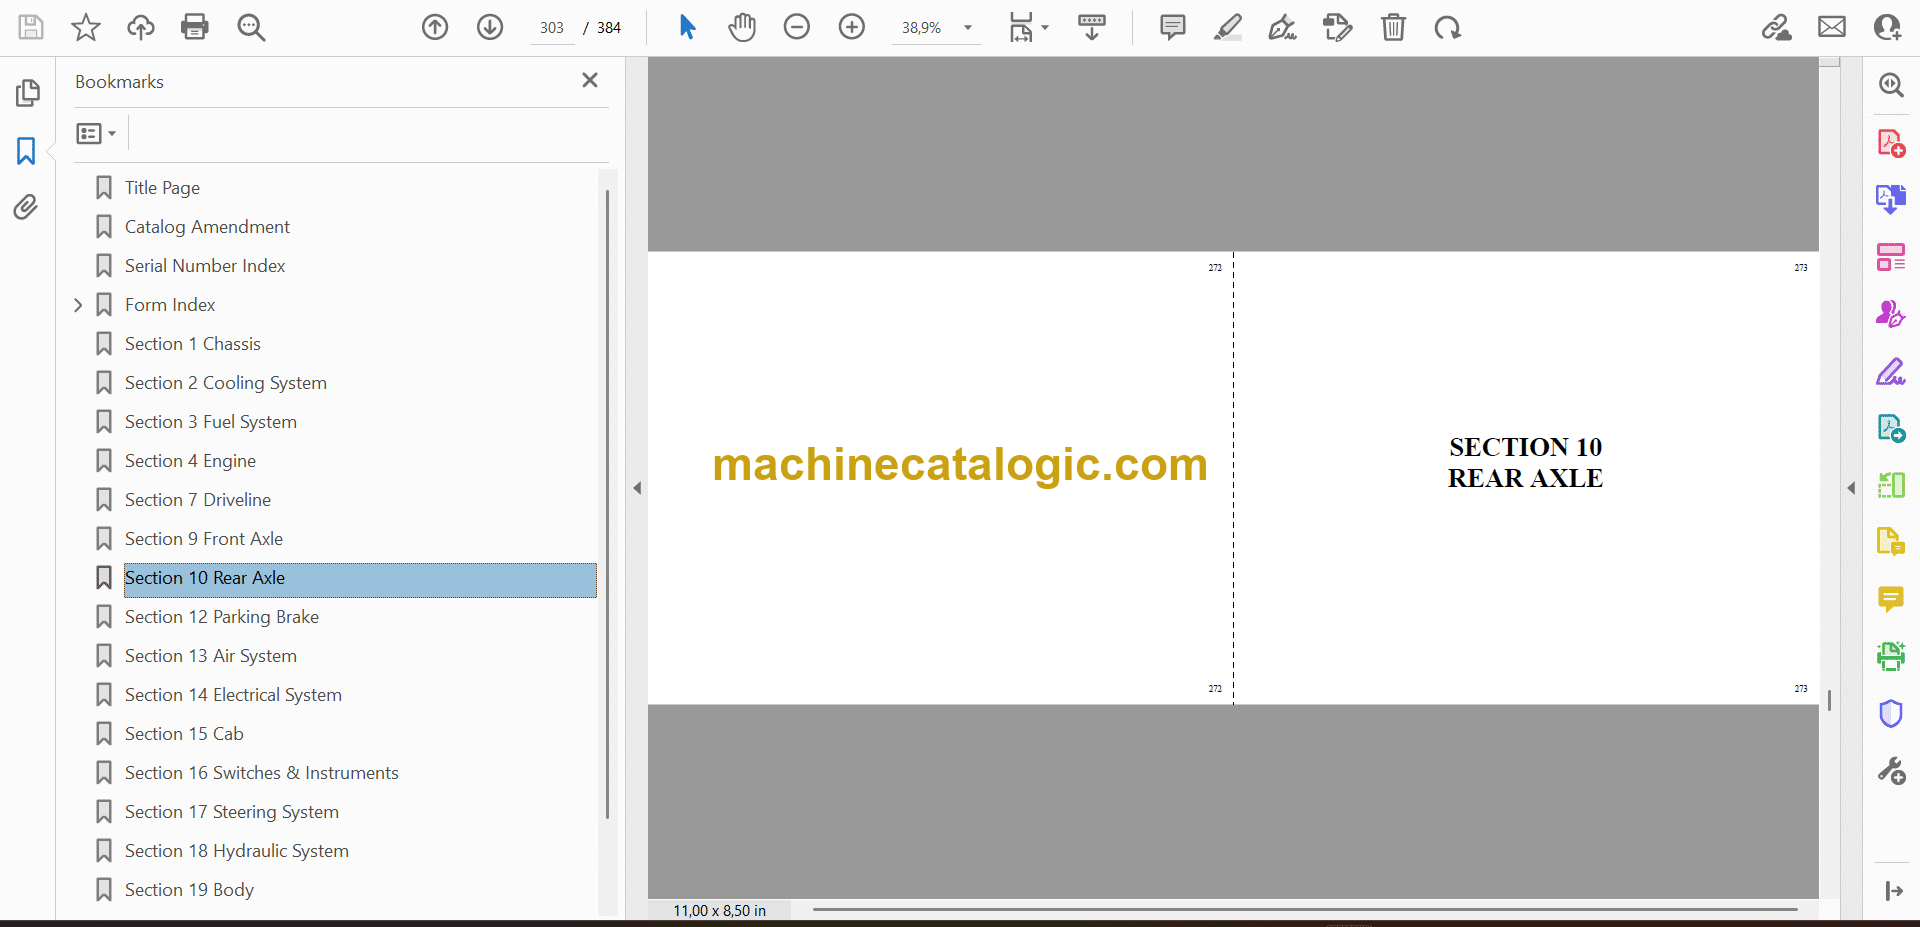This screenshot has height=927, width=1920.
Task: Open the Attachments paperclip panel
Action: [26, 207]
